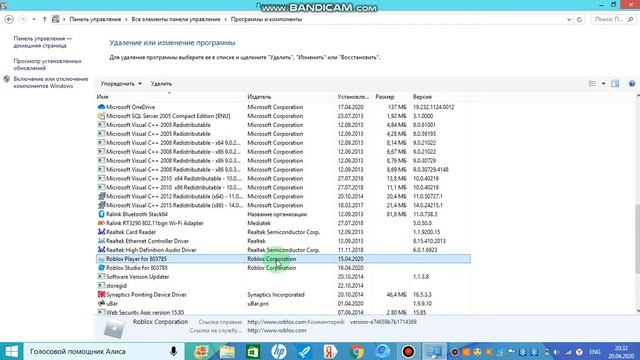This screenshot has width=640, height=360.
Task: Select uBar program entry
Action: tap(283, 304)
